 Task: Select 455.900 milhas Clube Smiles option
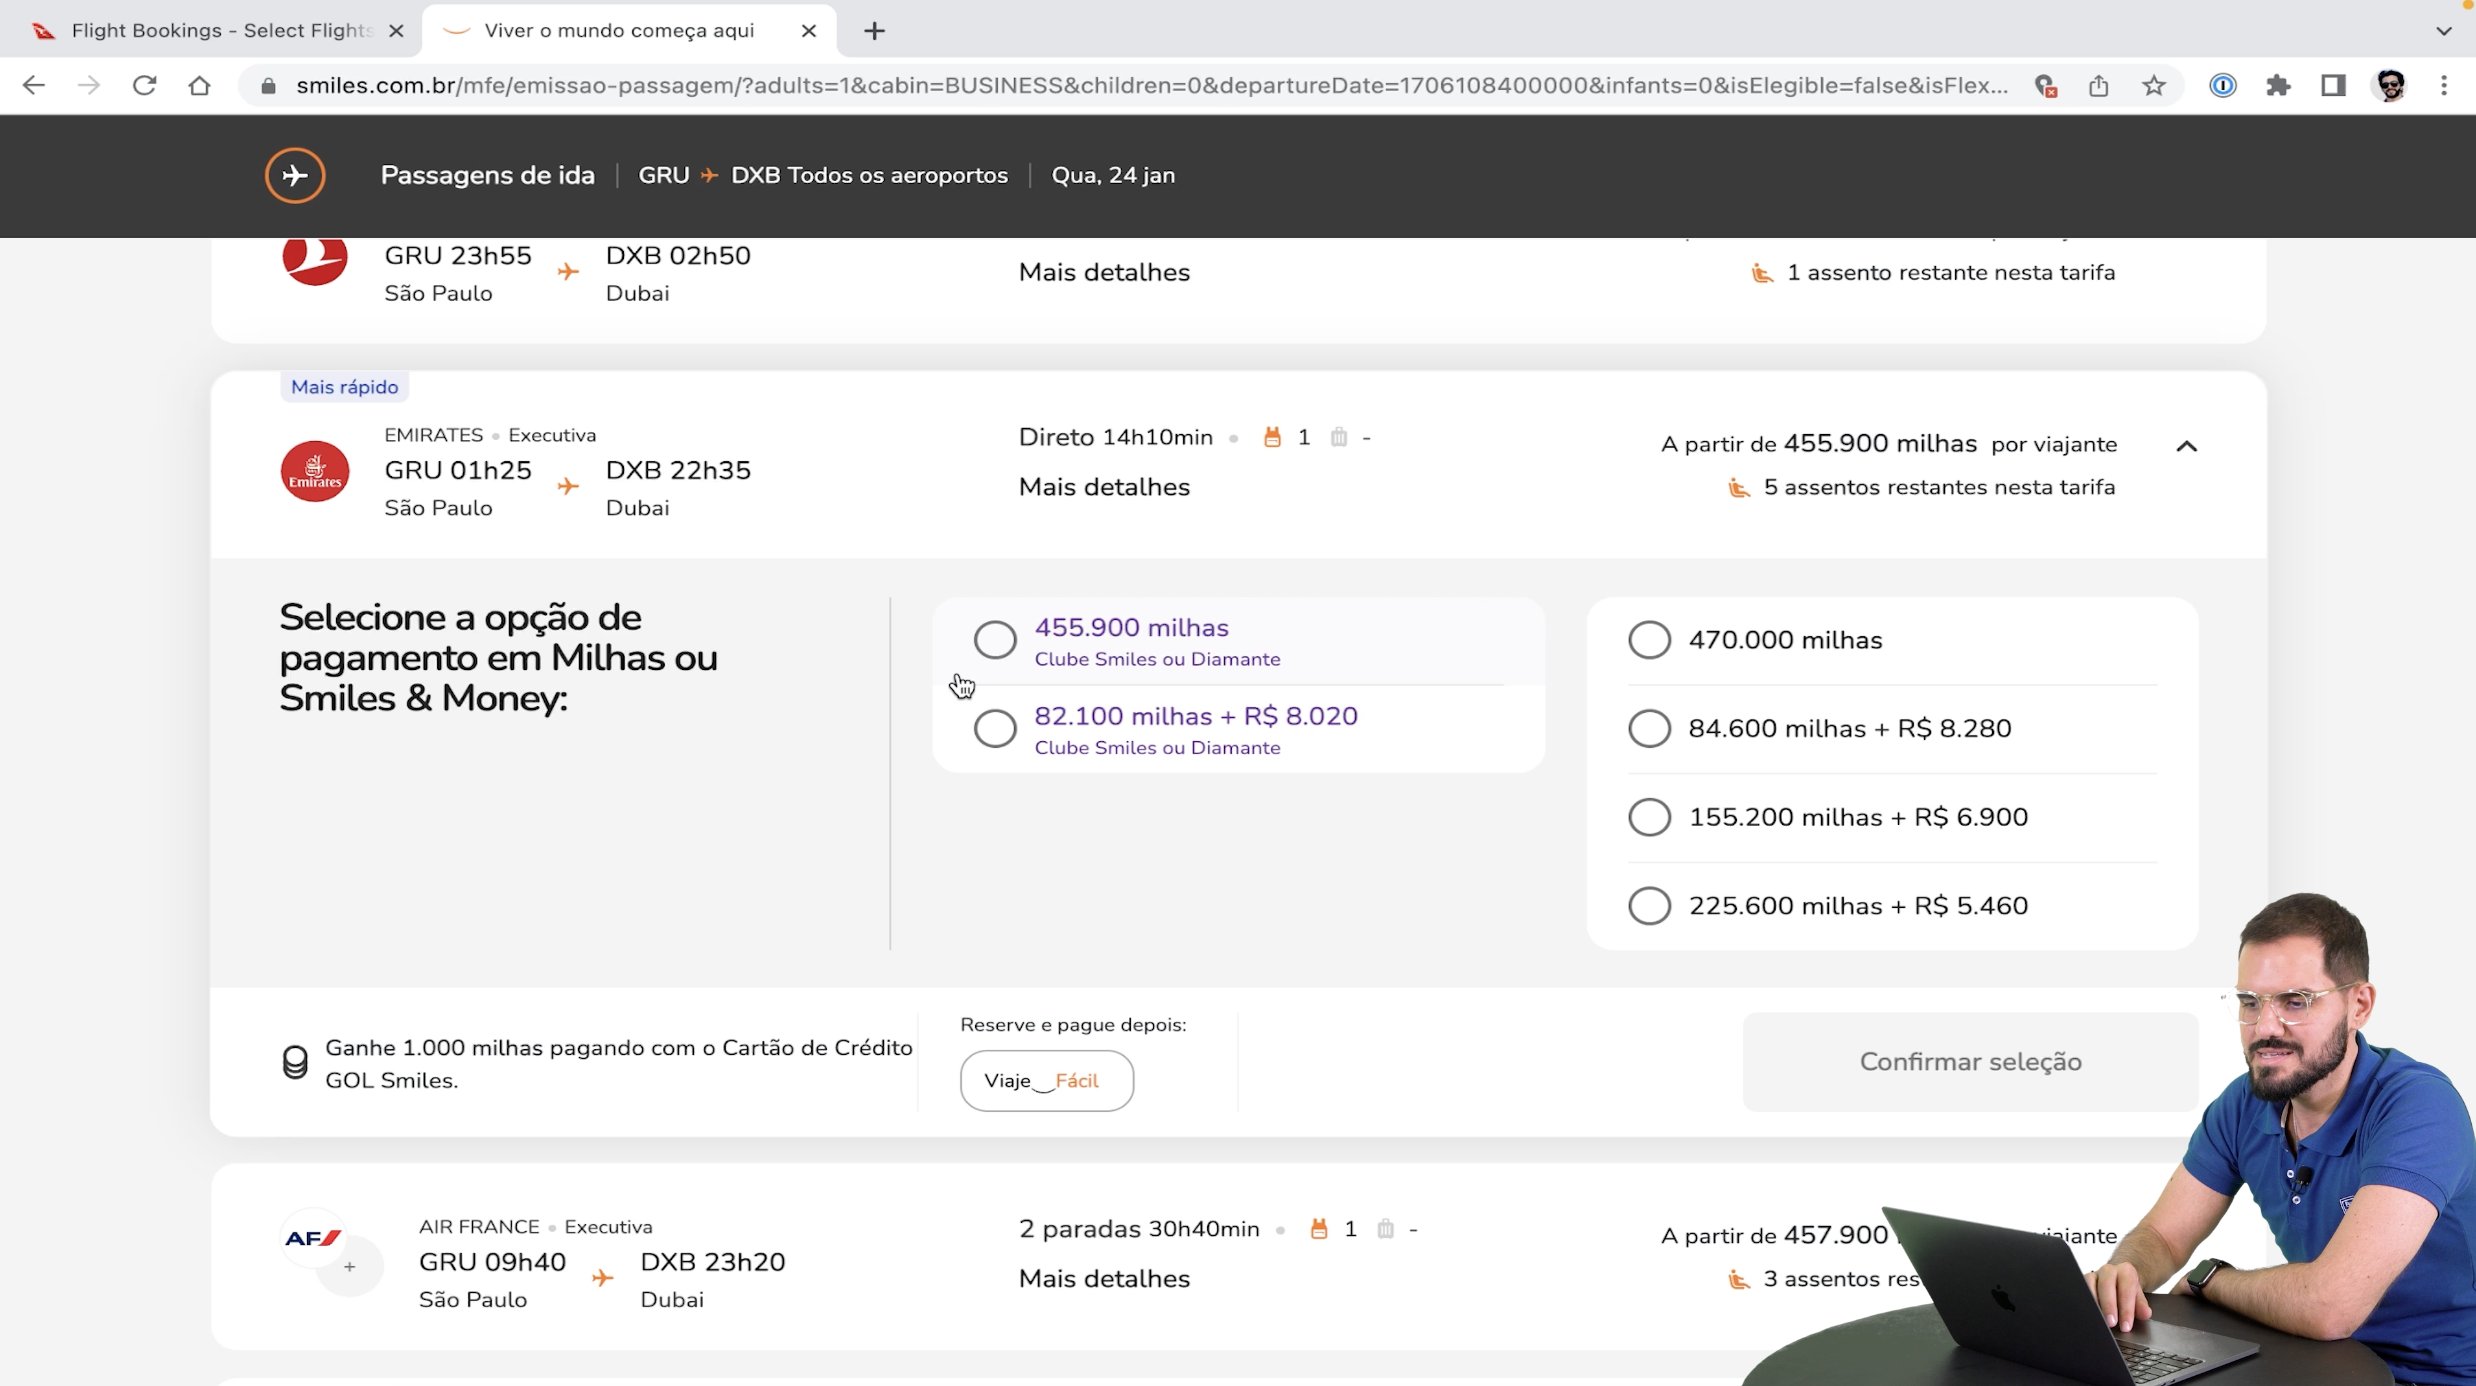[995, 640]
